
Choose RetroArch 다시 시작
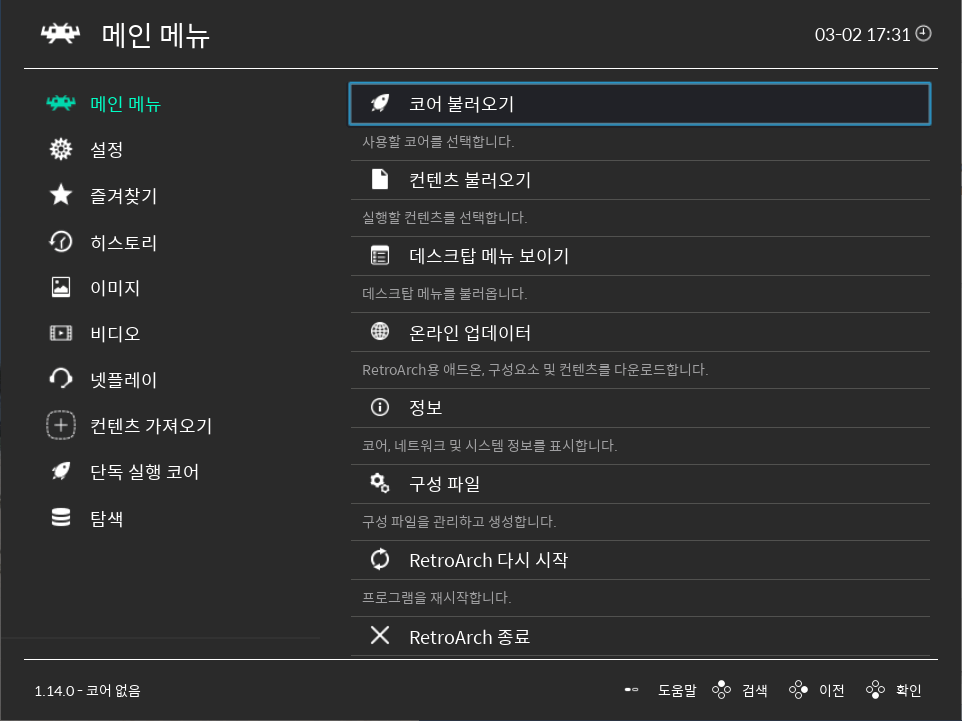click(640, 560)
